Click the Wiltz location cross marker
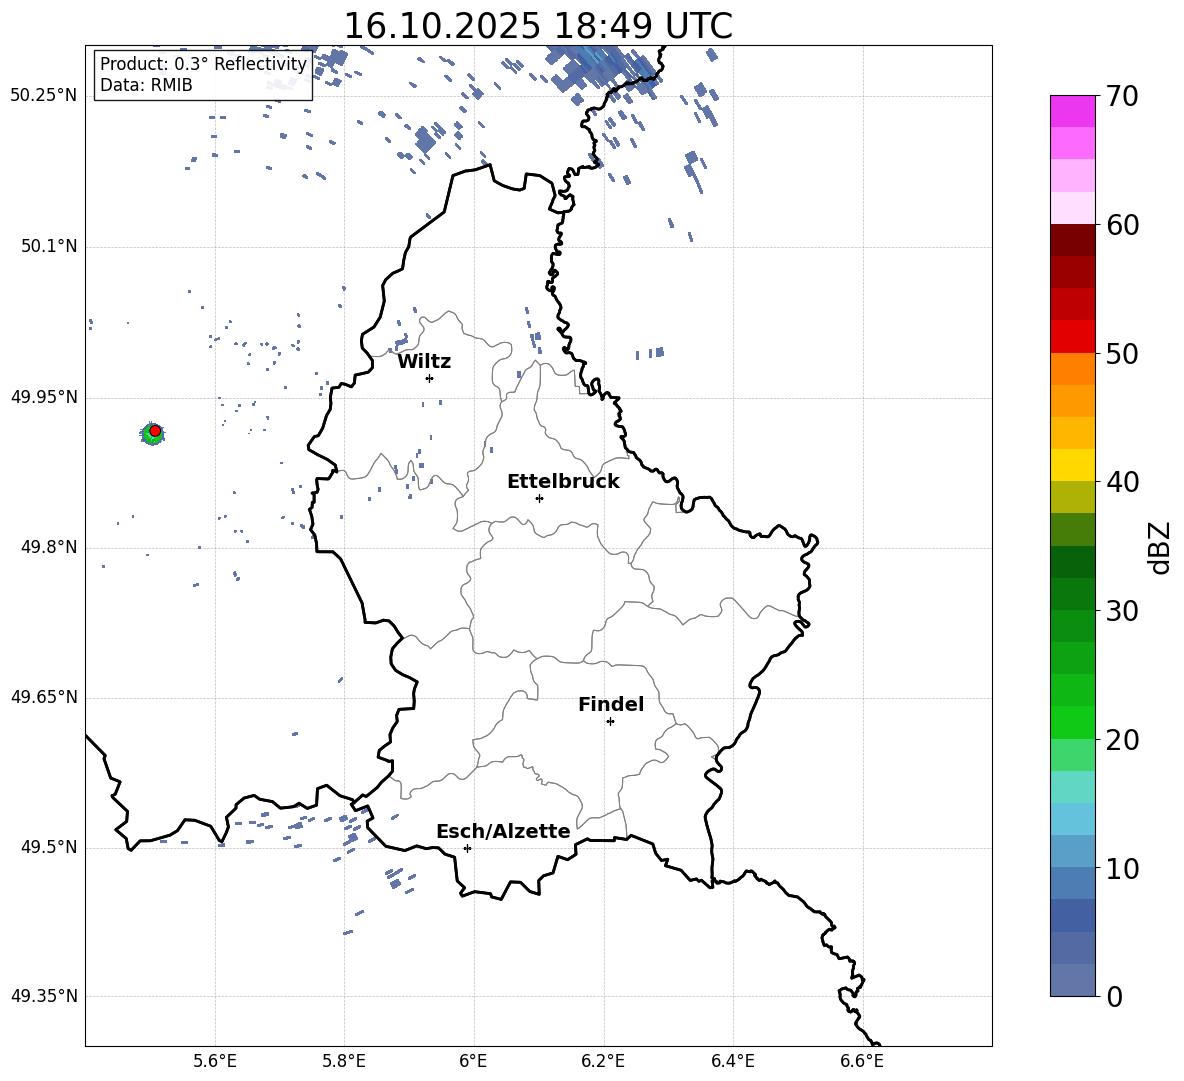1184x1081 pixels. (x=429, y=378)
